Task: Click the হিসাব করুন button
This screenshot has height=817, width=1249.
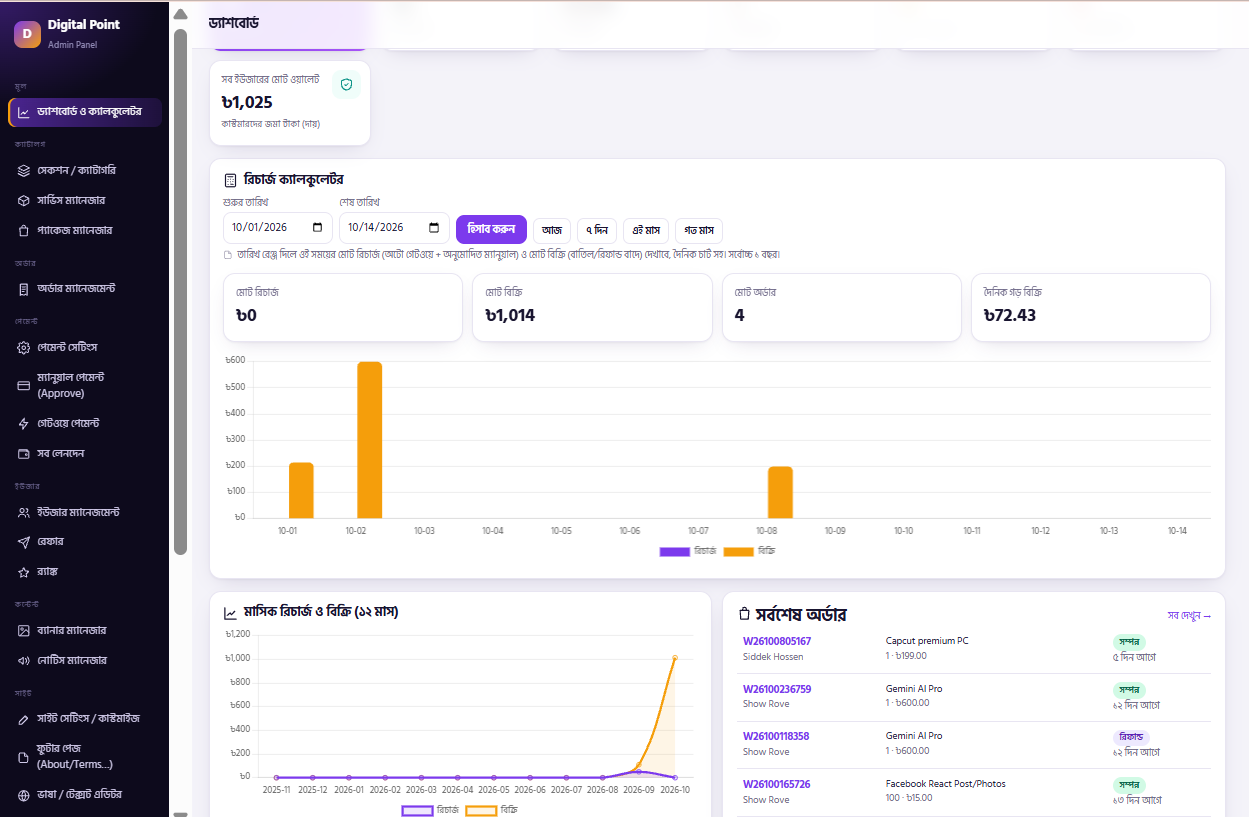Action: (x=491, y=229)
